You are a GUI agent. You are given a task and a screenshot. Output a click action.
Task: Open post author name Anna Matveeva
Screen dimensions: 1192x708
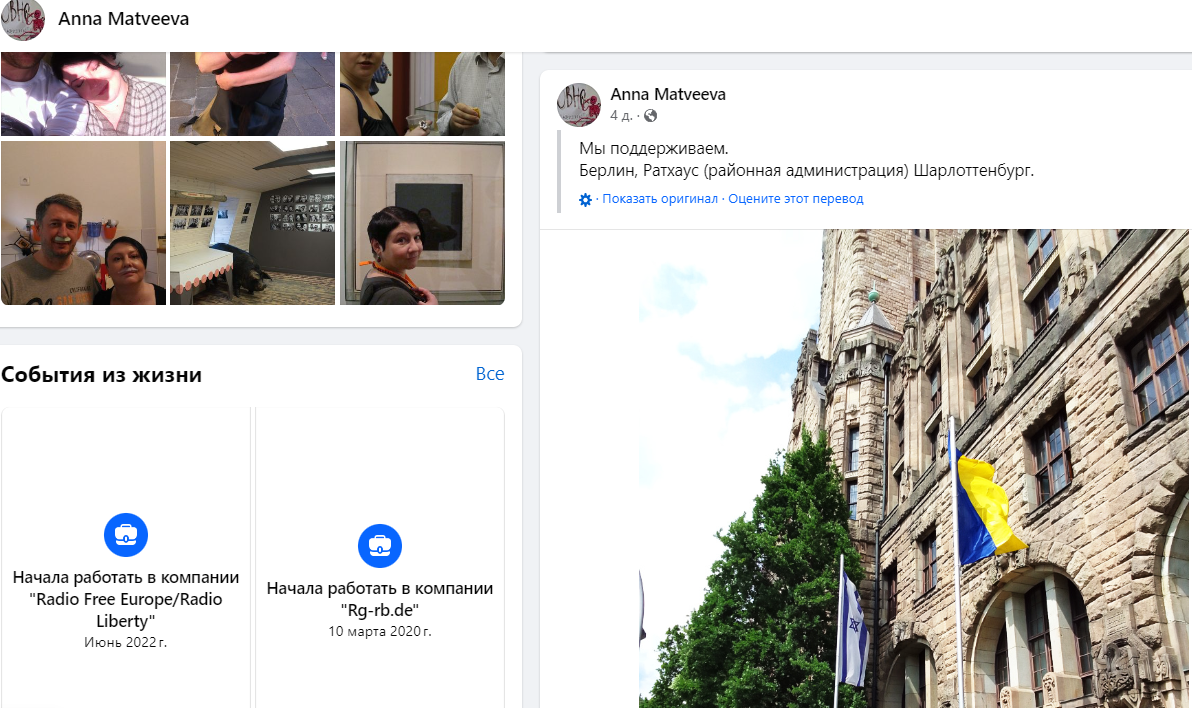(668, 94)
